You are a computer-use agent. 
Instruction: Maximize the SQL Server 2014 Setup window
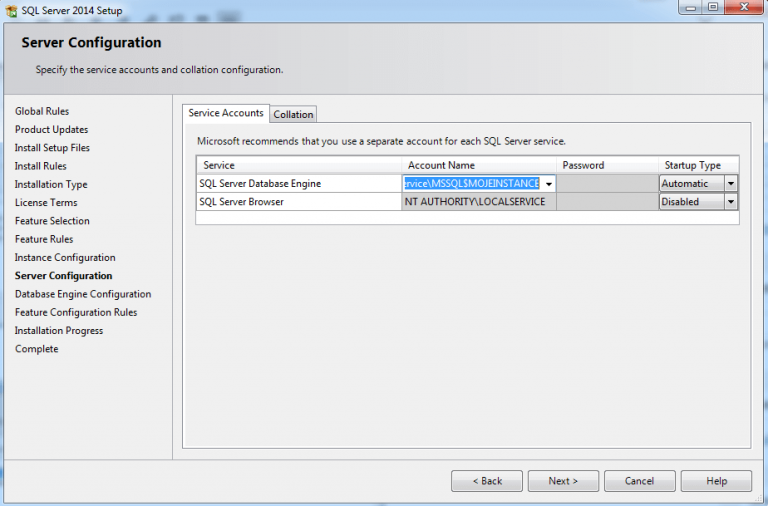point(713,7)
